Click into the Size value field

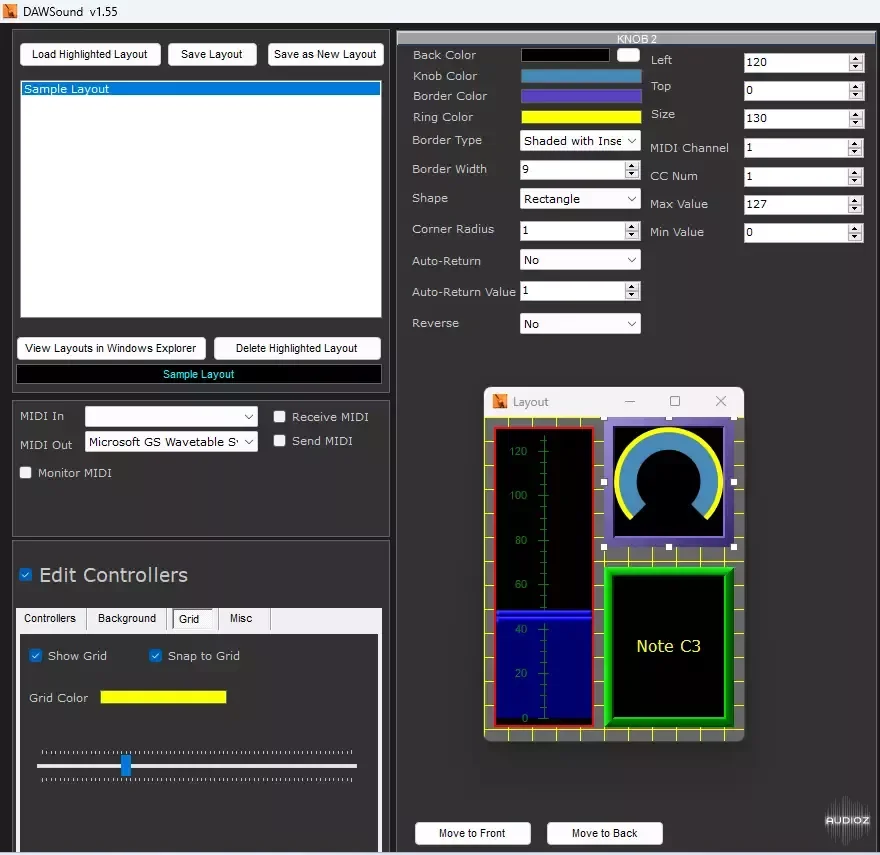pyautogui.click(x=796, y=118)
